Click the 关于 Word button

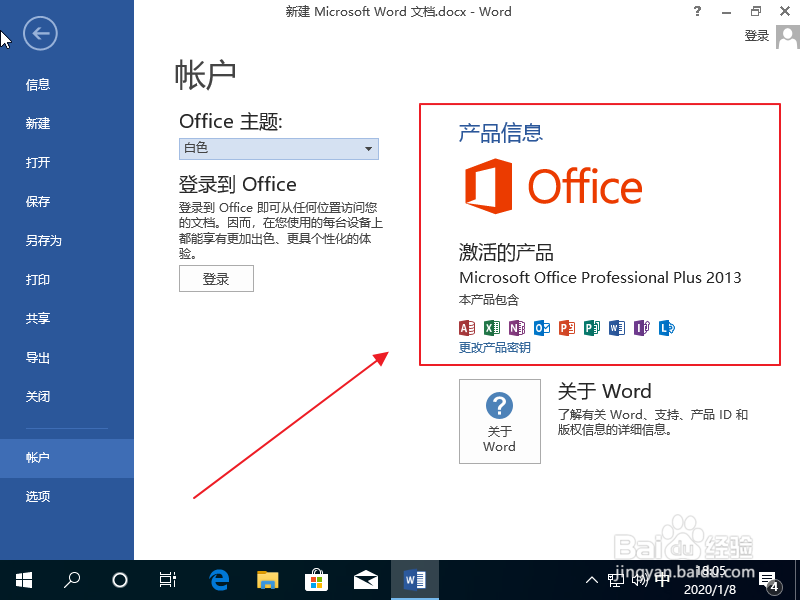click(x=499, y=421)
